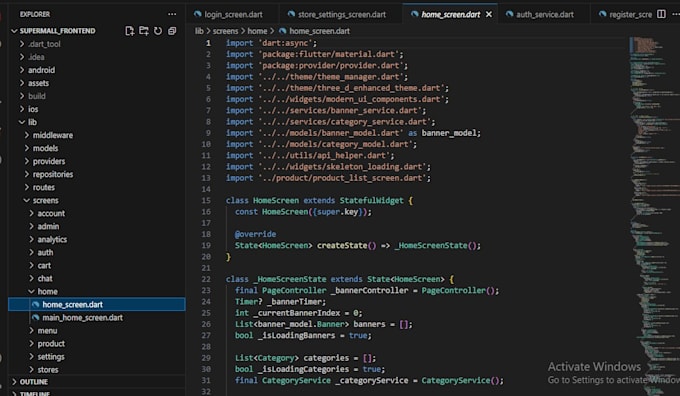Image resolution: width=680 pixels, height=396 pixels.
Task: Open editor more actions ellipsis at top right
Action: tap(676, 14)
